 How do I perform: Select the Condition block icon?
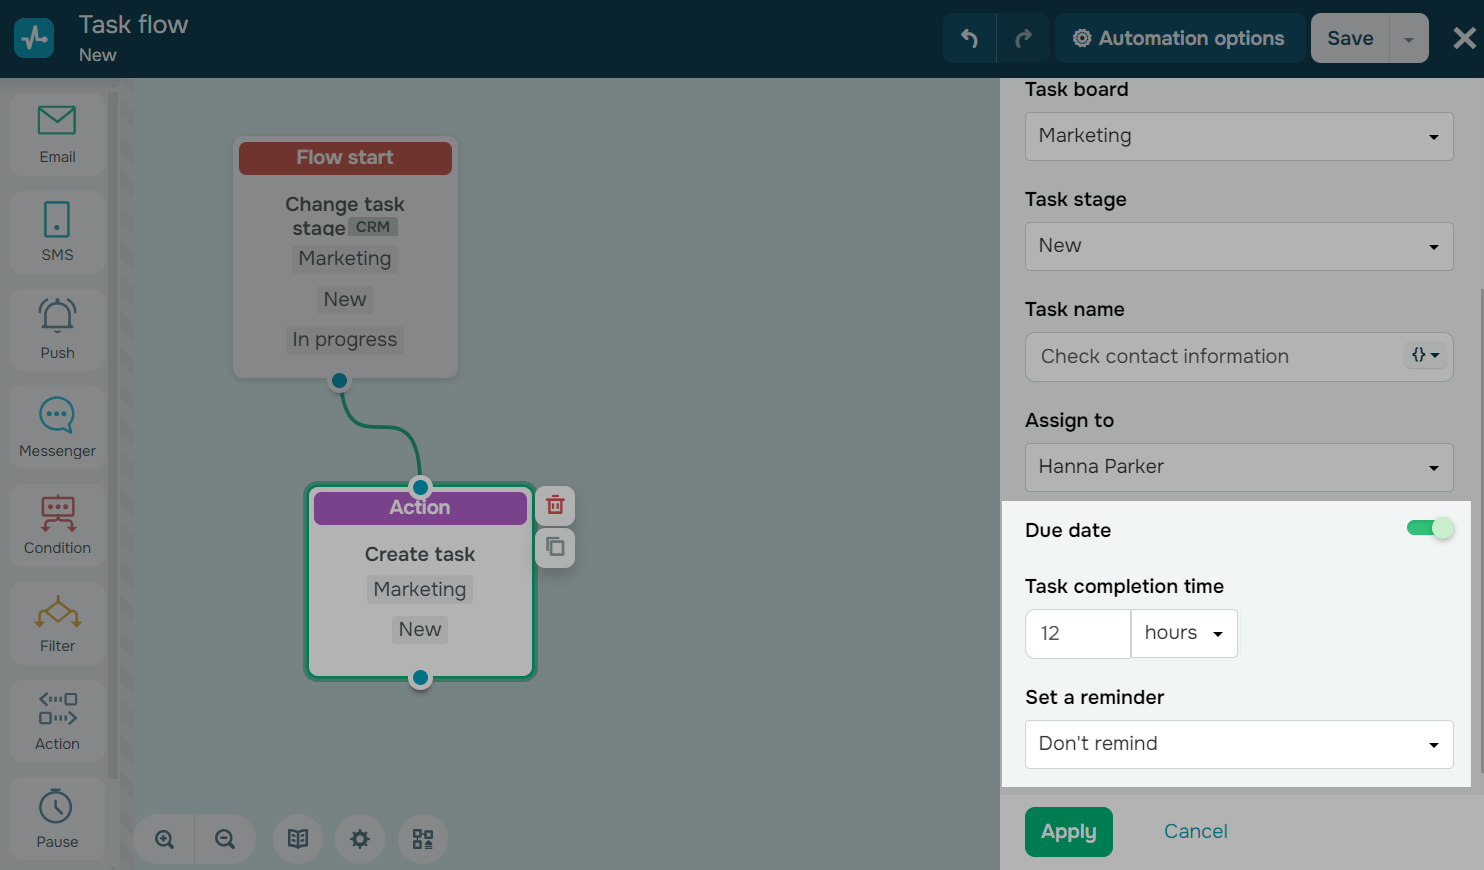tap(57, 525)
